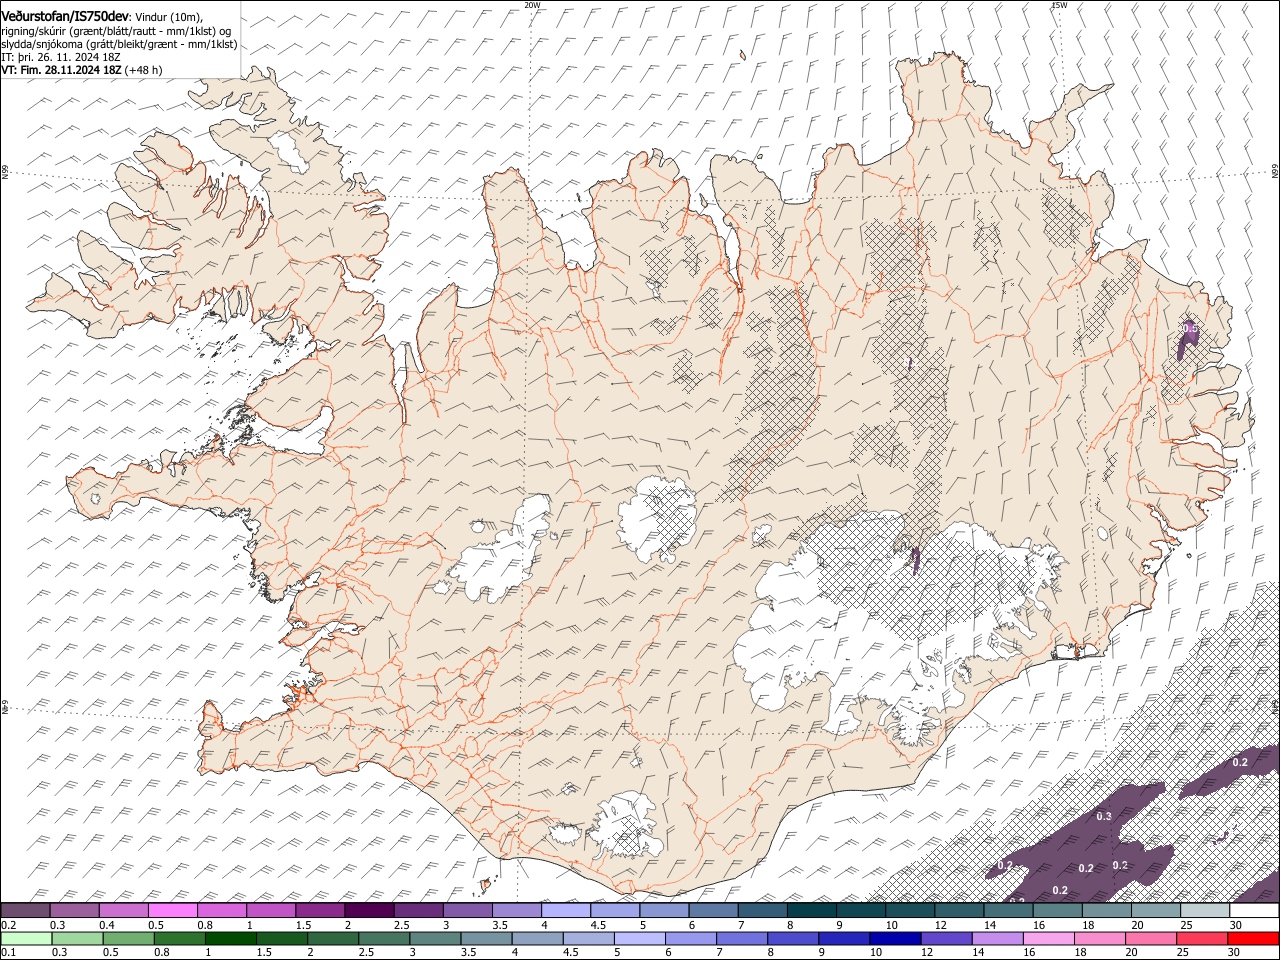Pick the bright red lower legend swatch after 30

(1253, 939)
